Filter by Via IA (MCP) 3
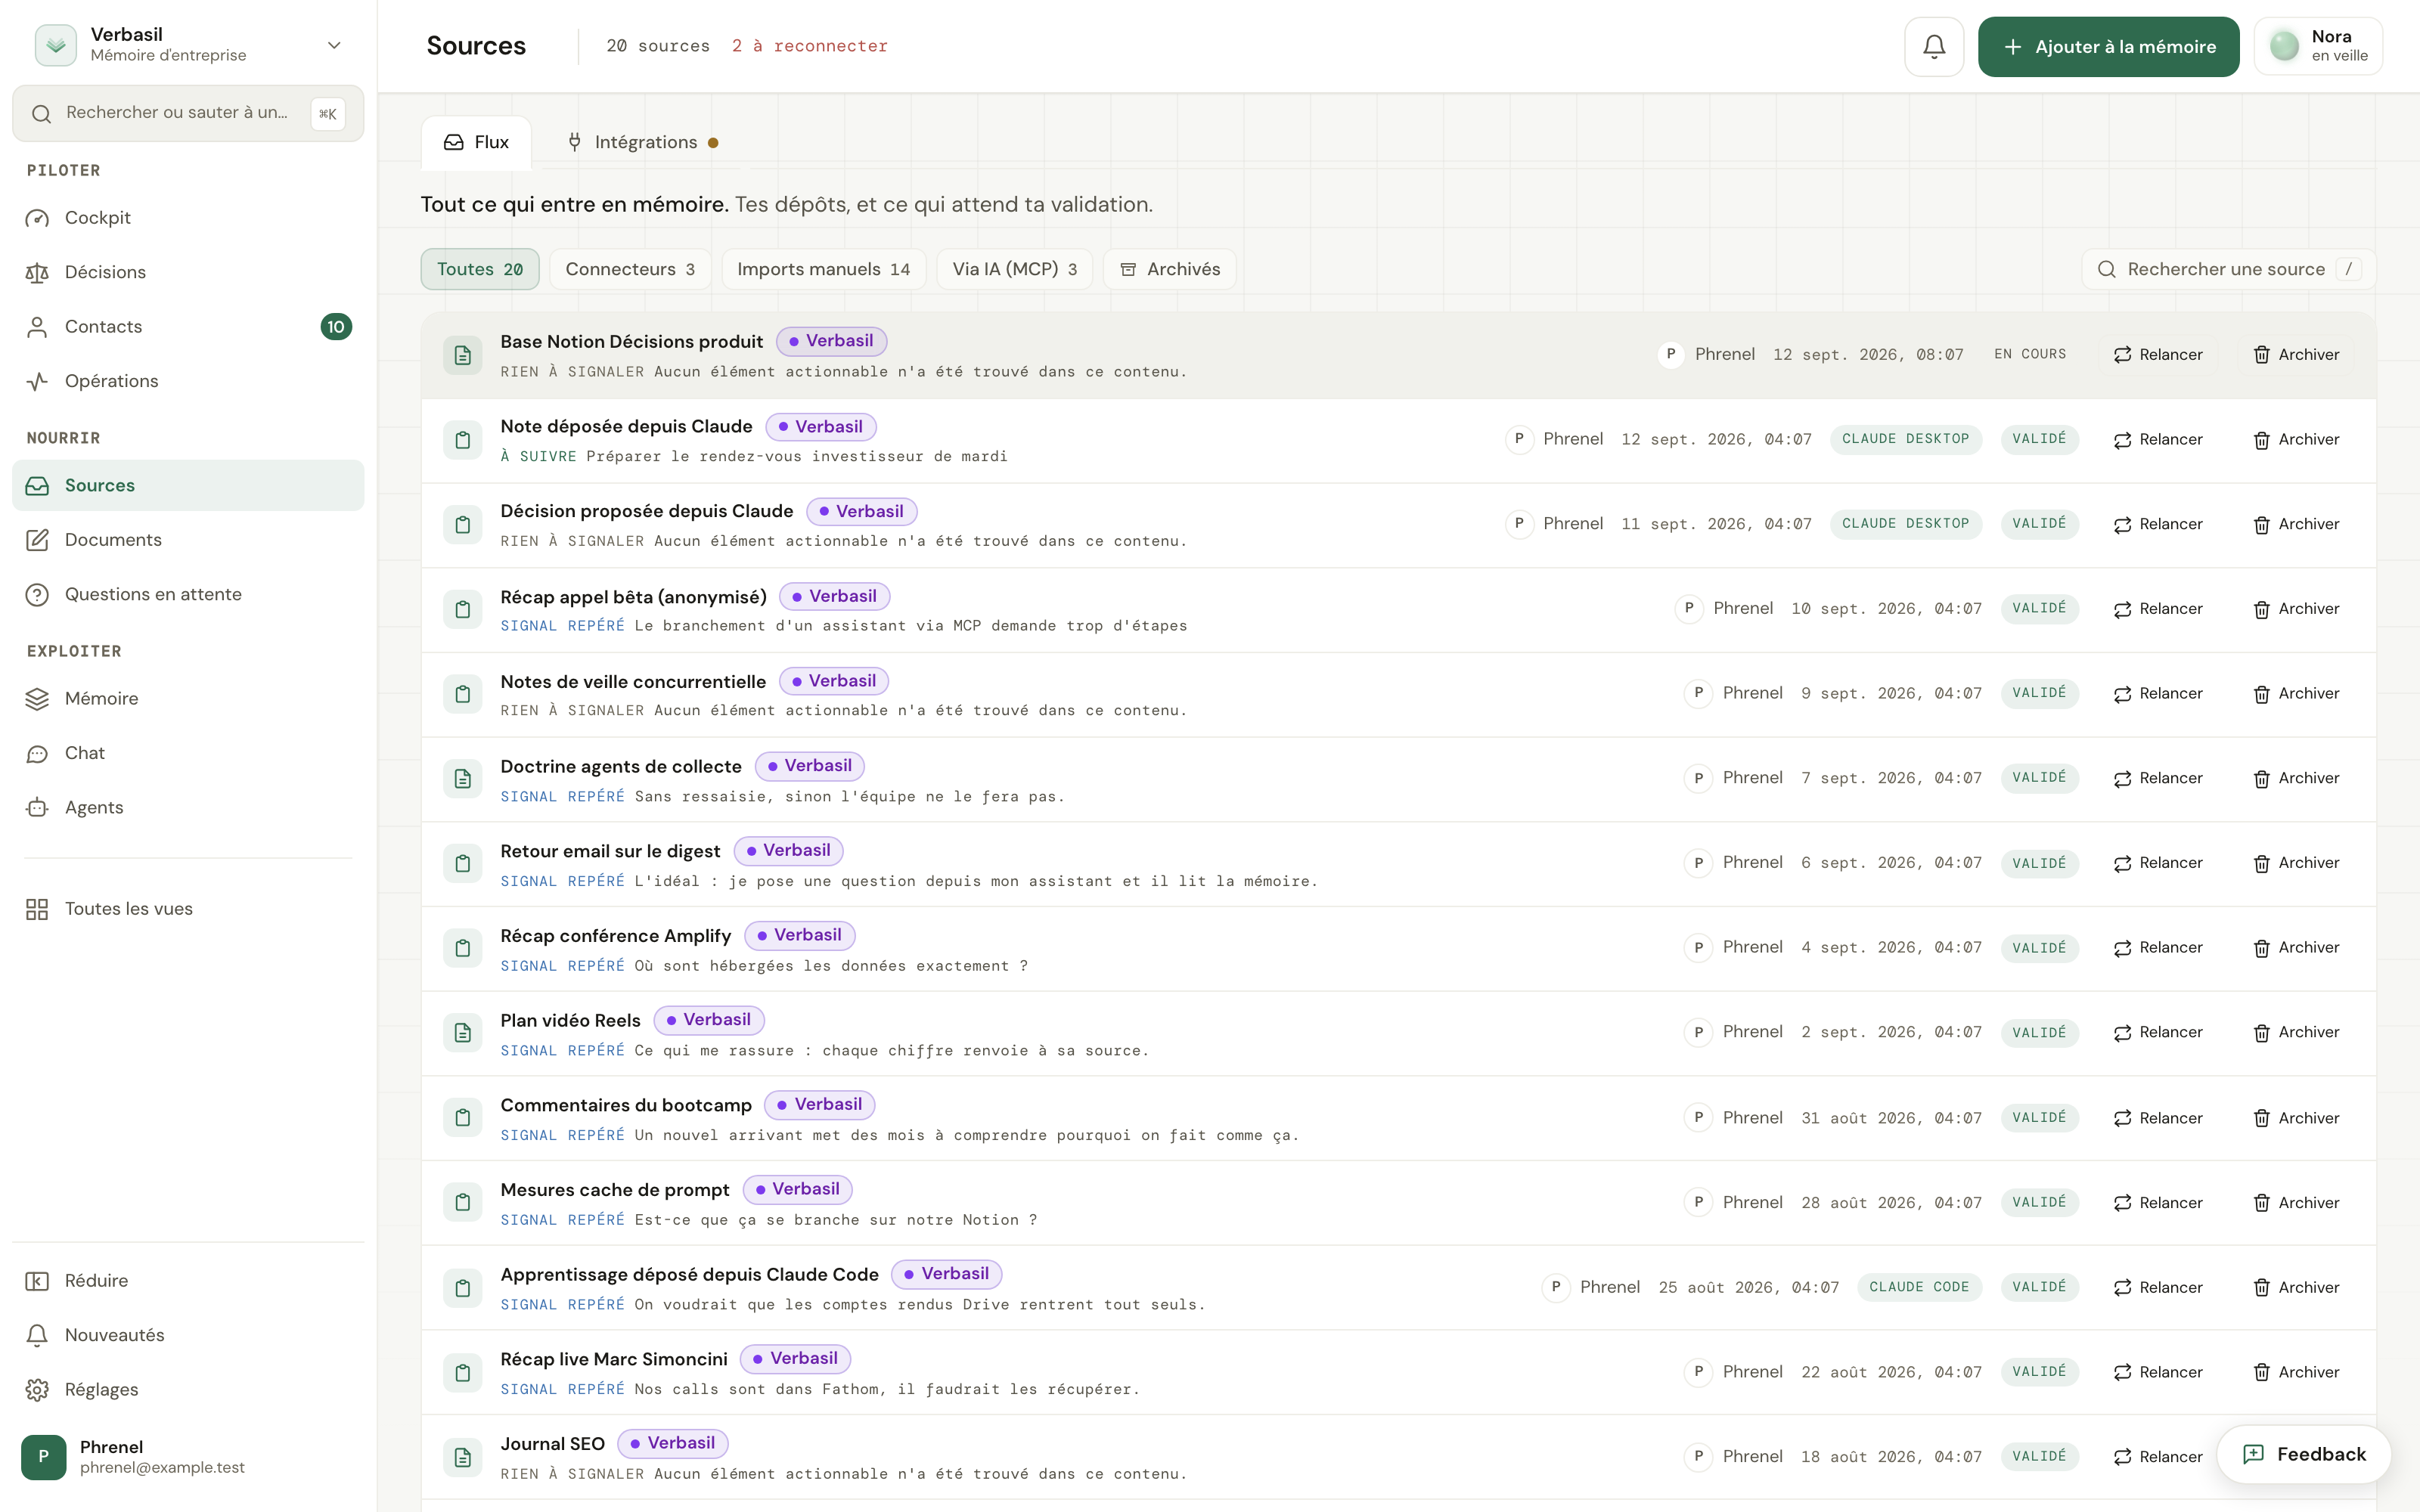 click(1014, 269)
